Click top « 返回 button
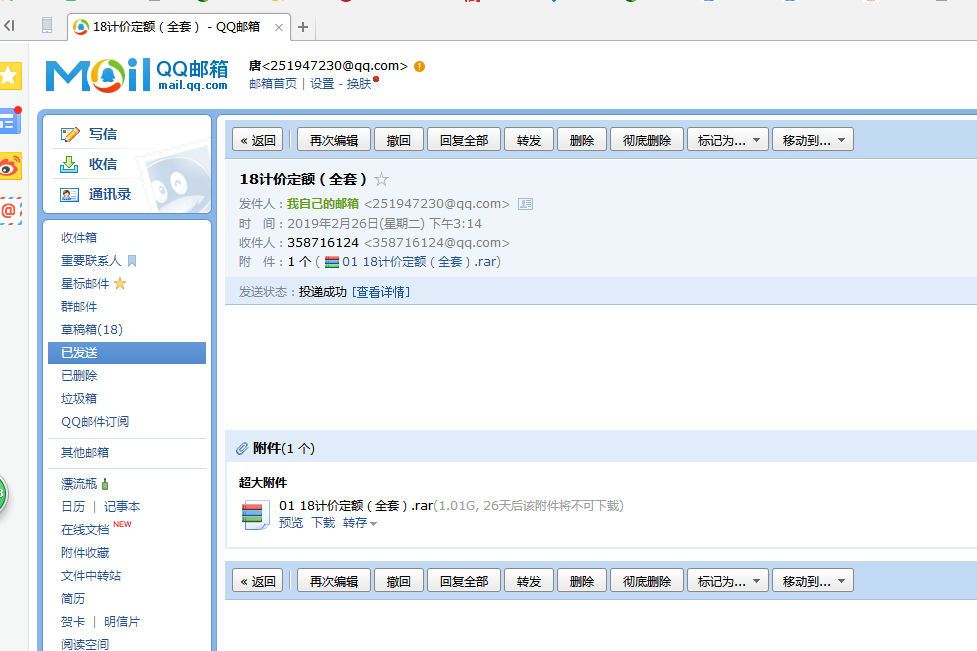This screenshot has height=651, width=977. [257, 140]
